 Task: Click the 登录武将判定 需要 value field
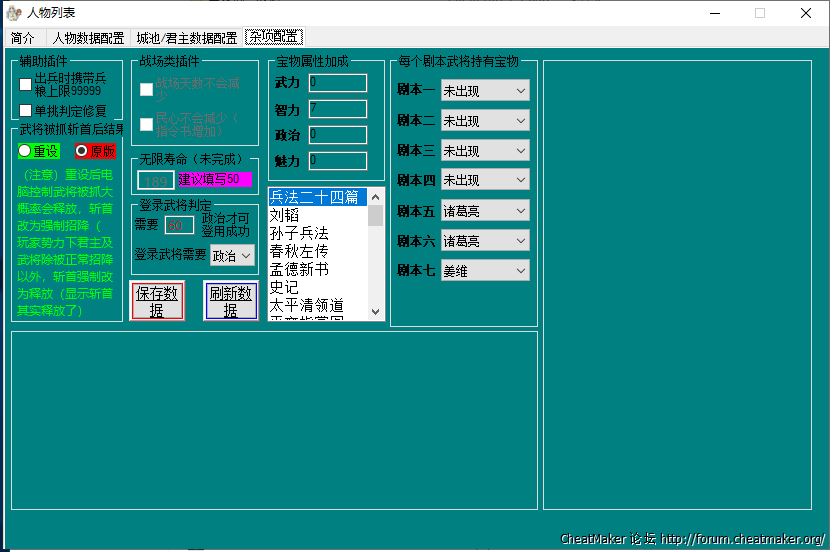[179, 225]
